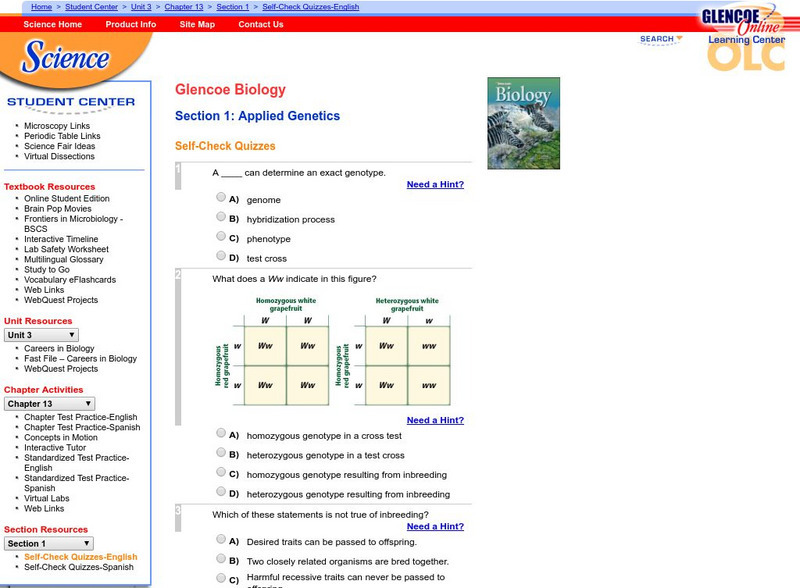This screenshot has height=588, width=800.
Task: Select heterozygous genotype in a test cross
Action: (221, 452)
